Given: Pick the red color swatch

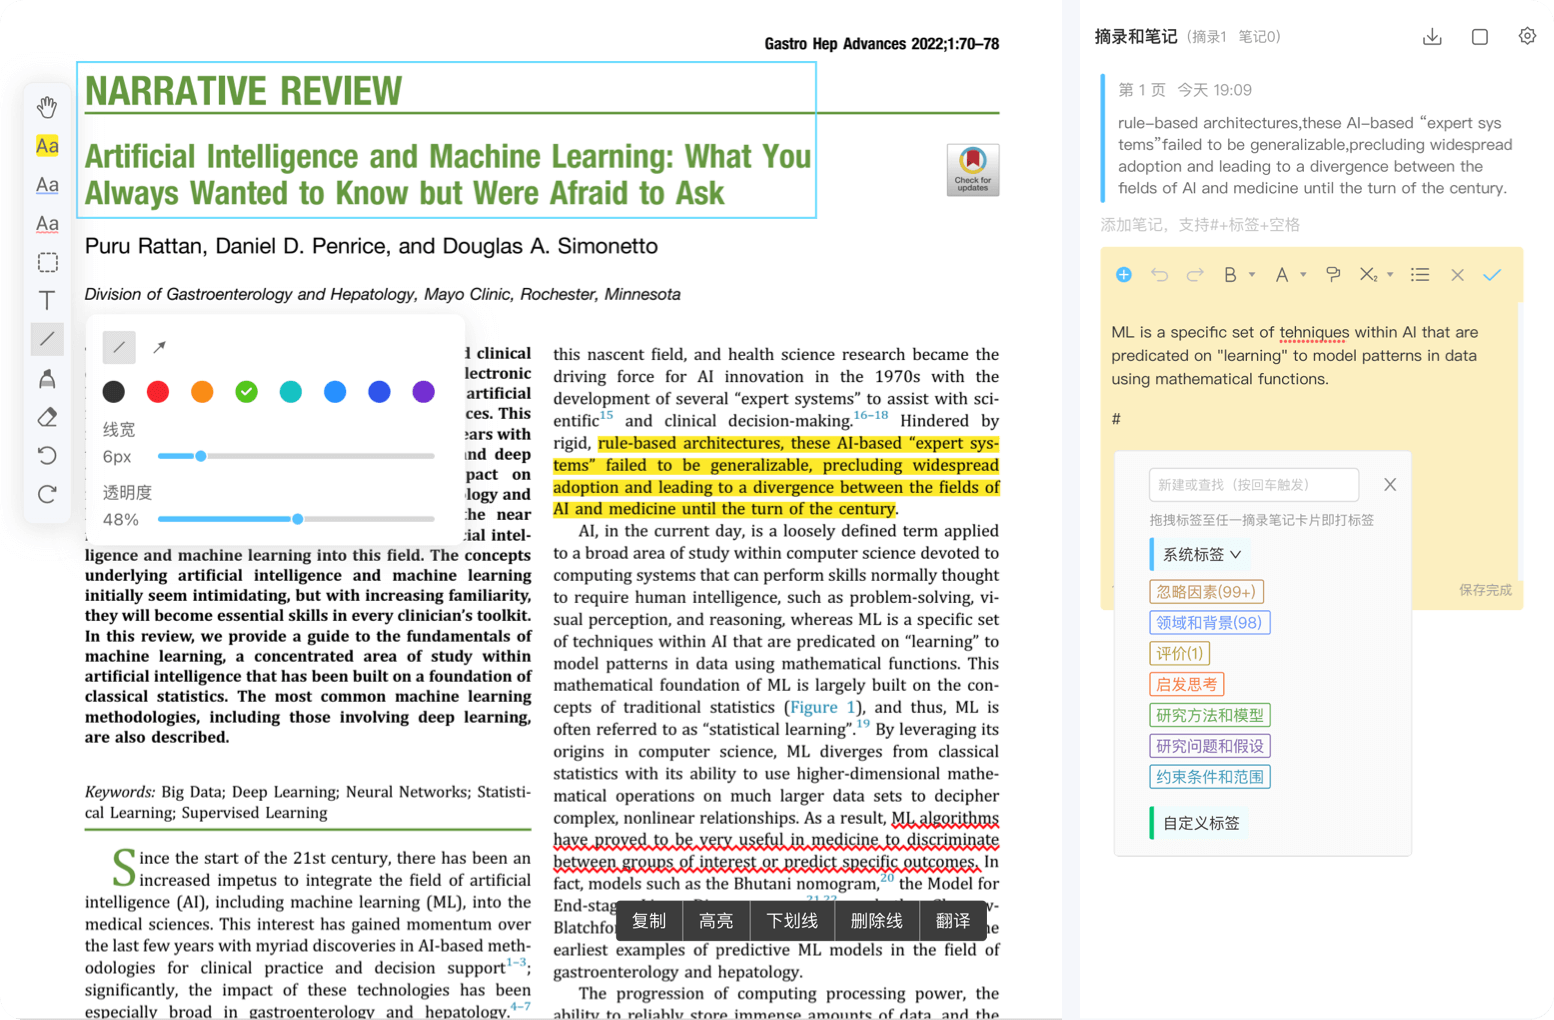Looking at the screenshot, I should (x=158, y=392).
